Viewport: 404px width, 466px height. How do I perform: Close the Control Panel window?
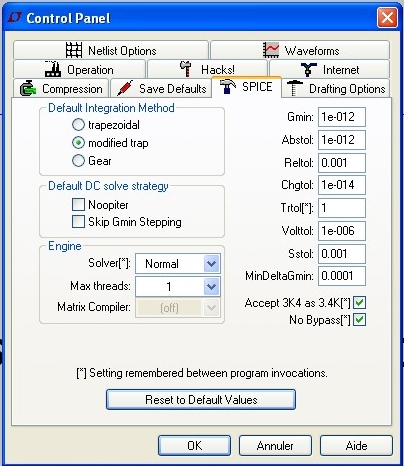387,17
